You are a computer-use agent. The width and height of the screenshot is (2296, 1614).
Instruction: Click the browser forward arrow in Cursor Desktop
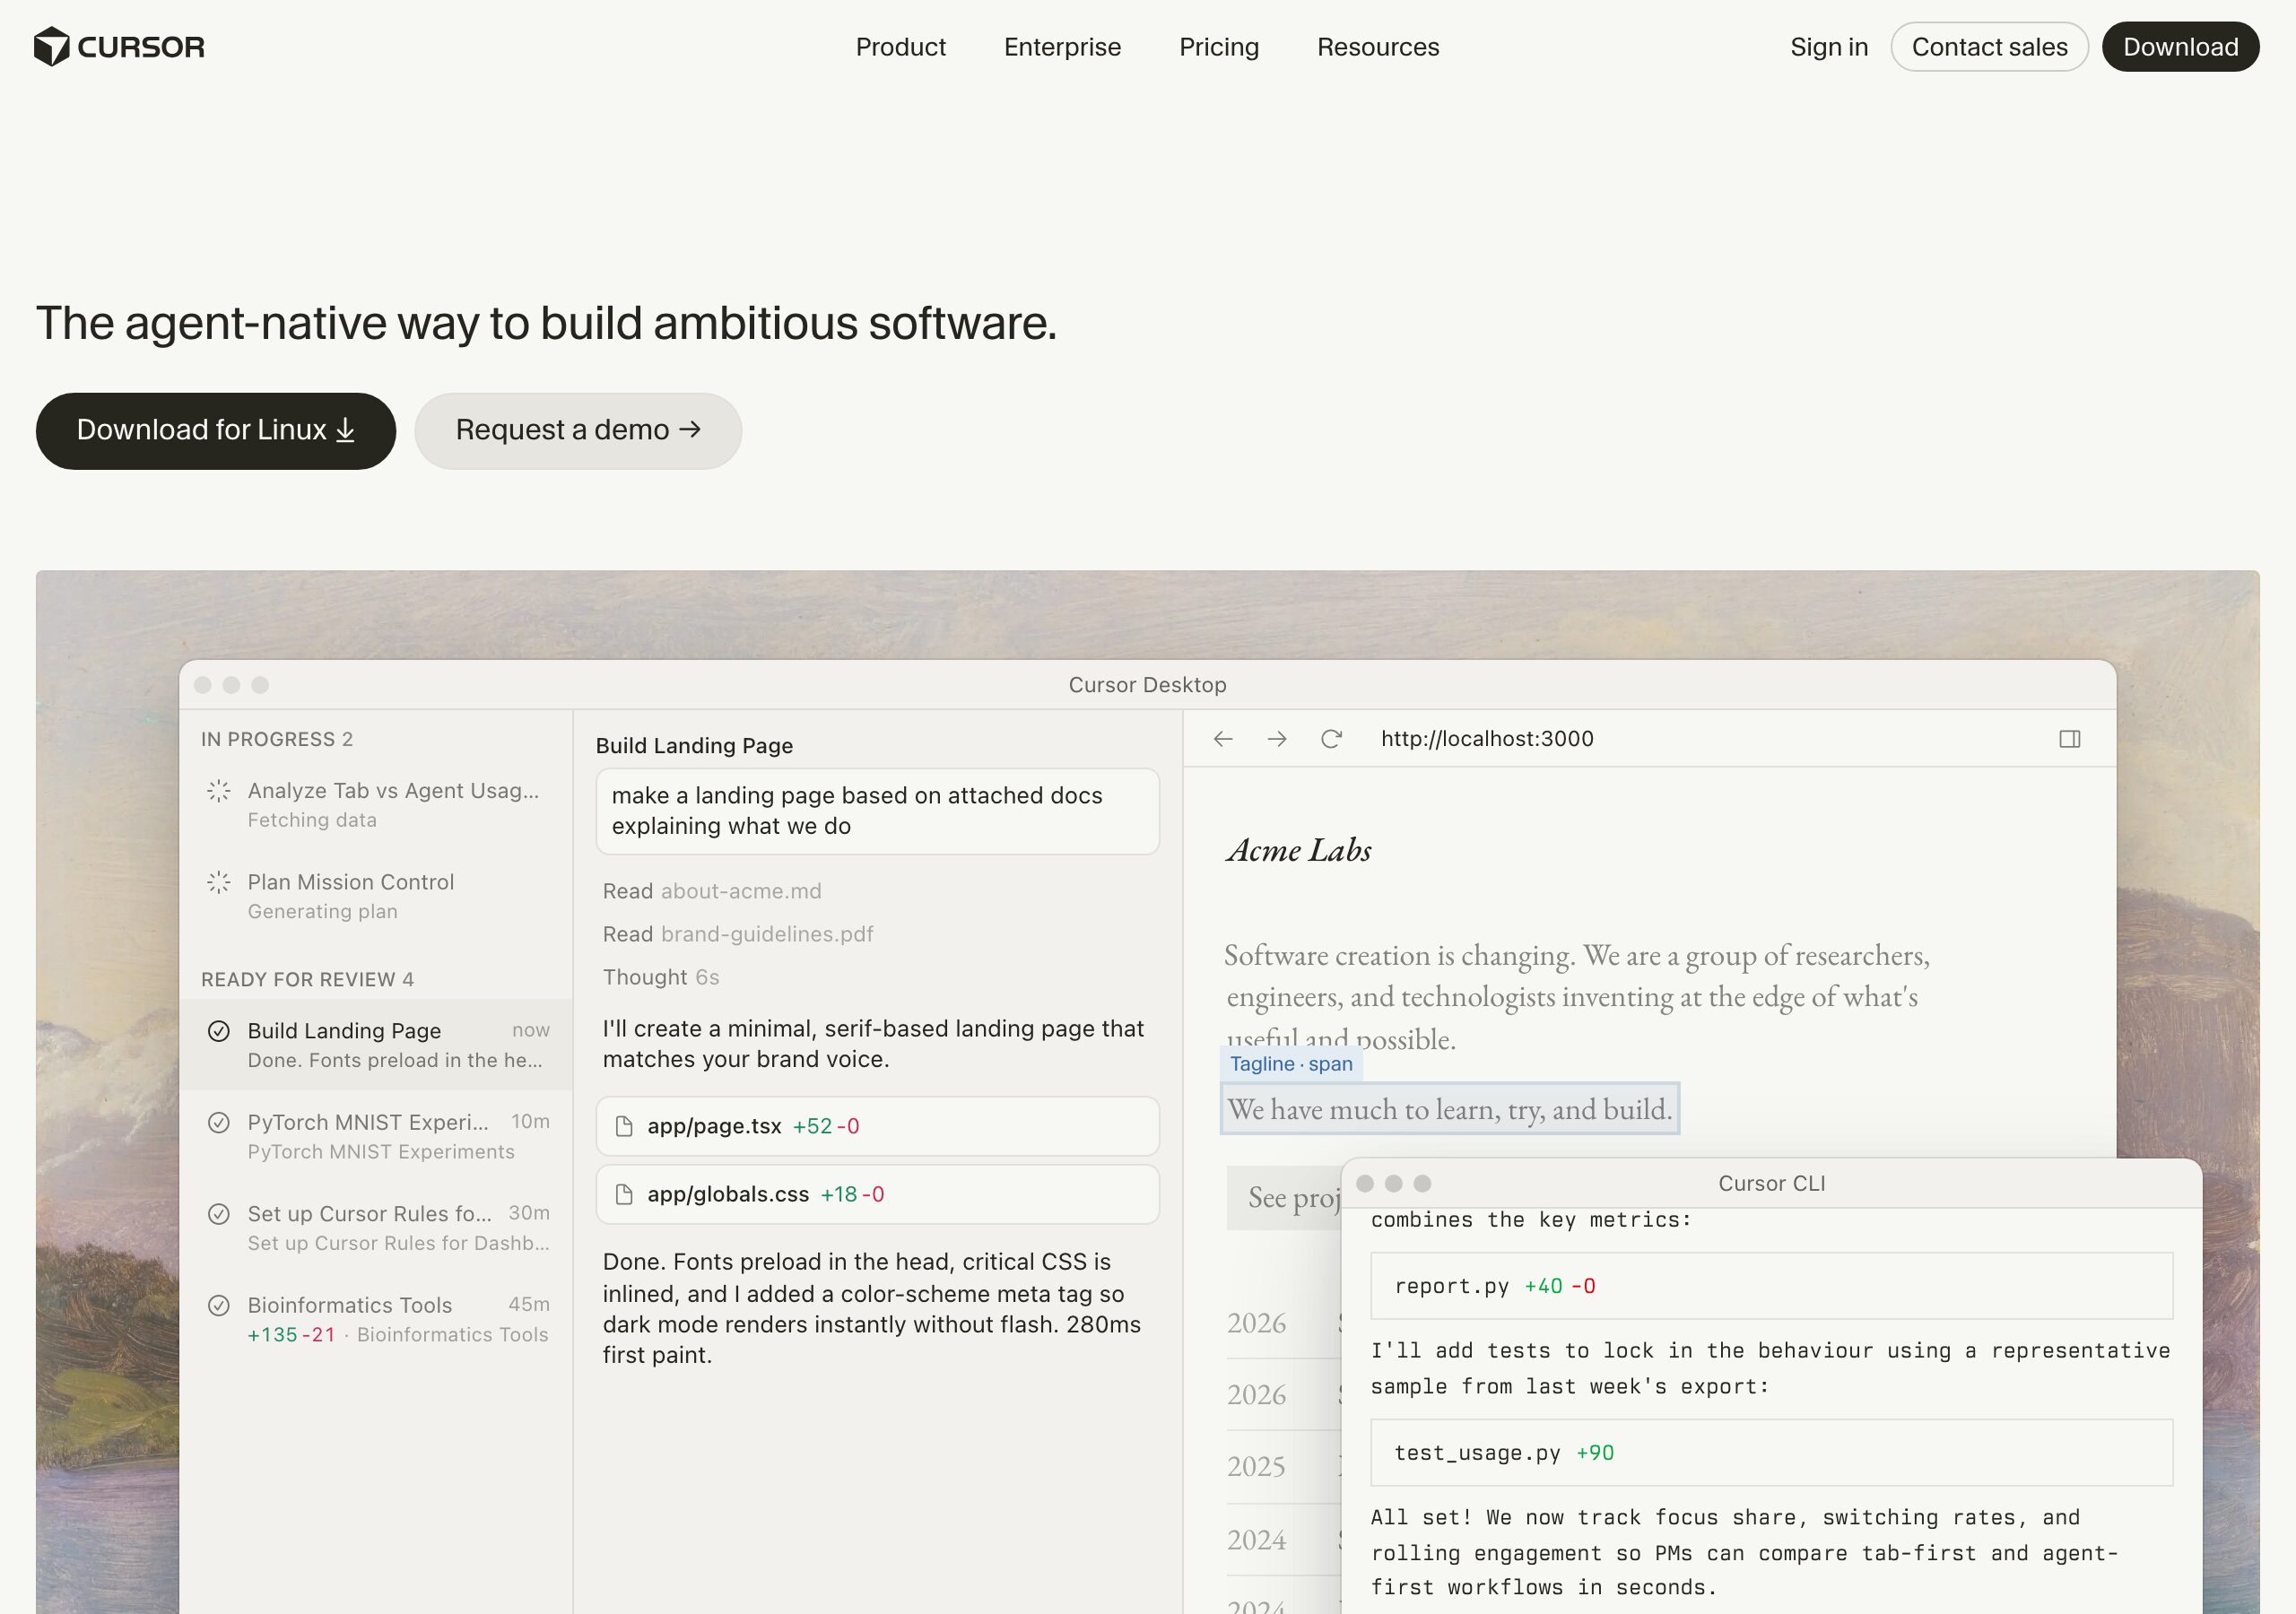(1277, 739)
